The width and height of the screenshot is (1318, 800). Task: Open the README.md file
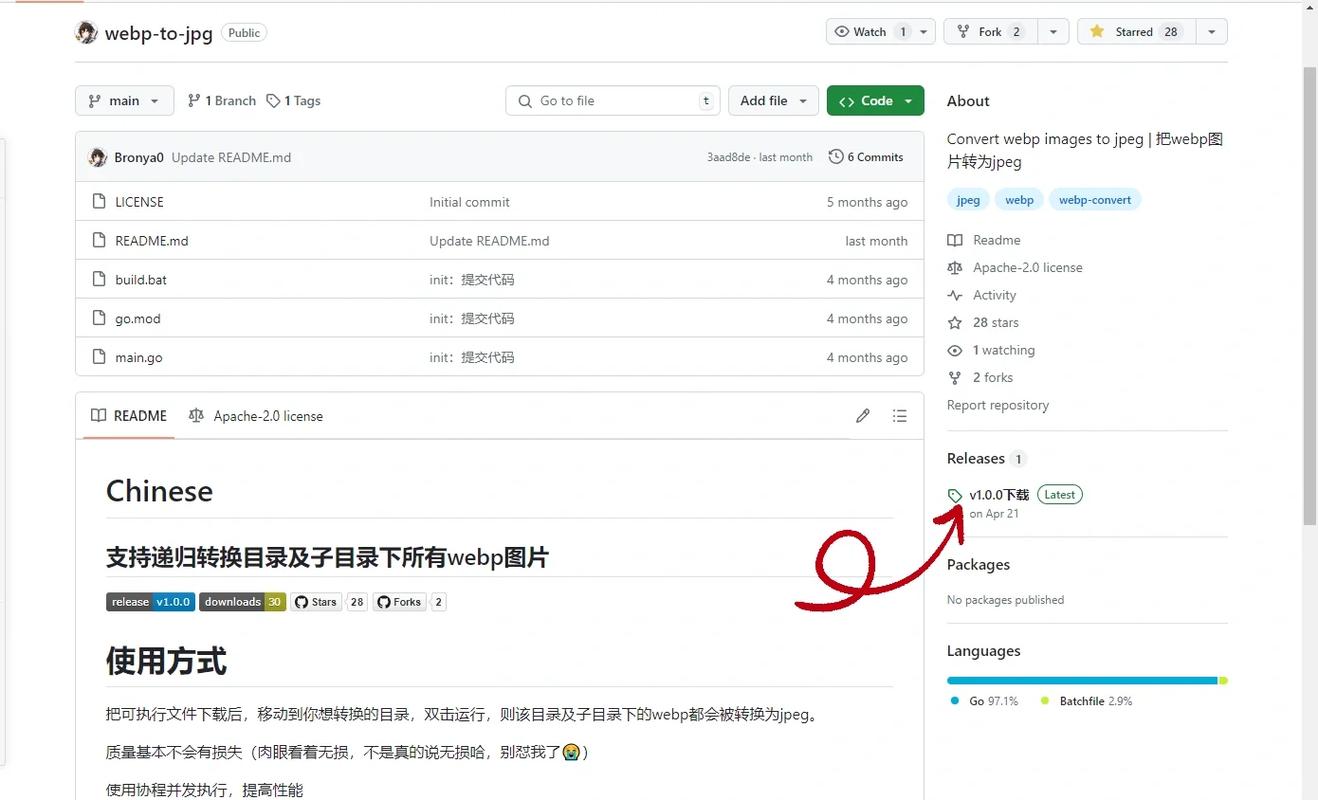[152, 240]
